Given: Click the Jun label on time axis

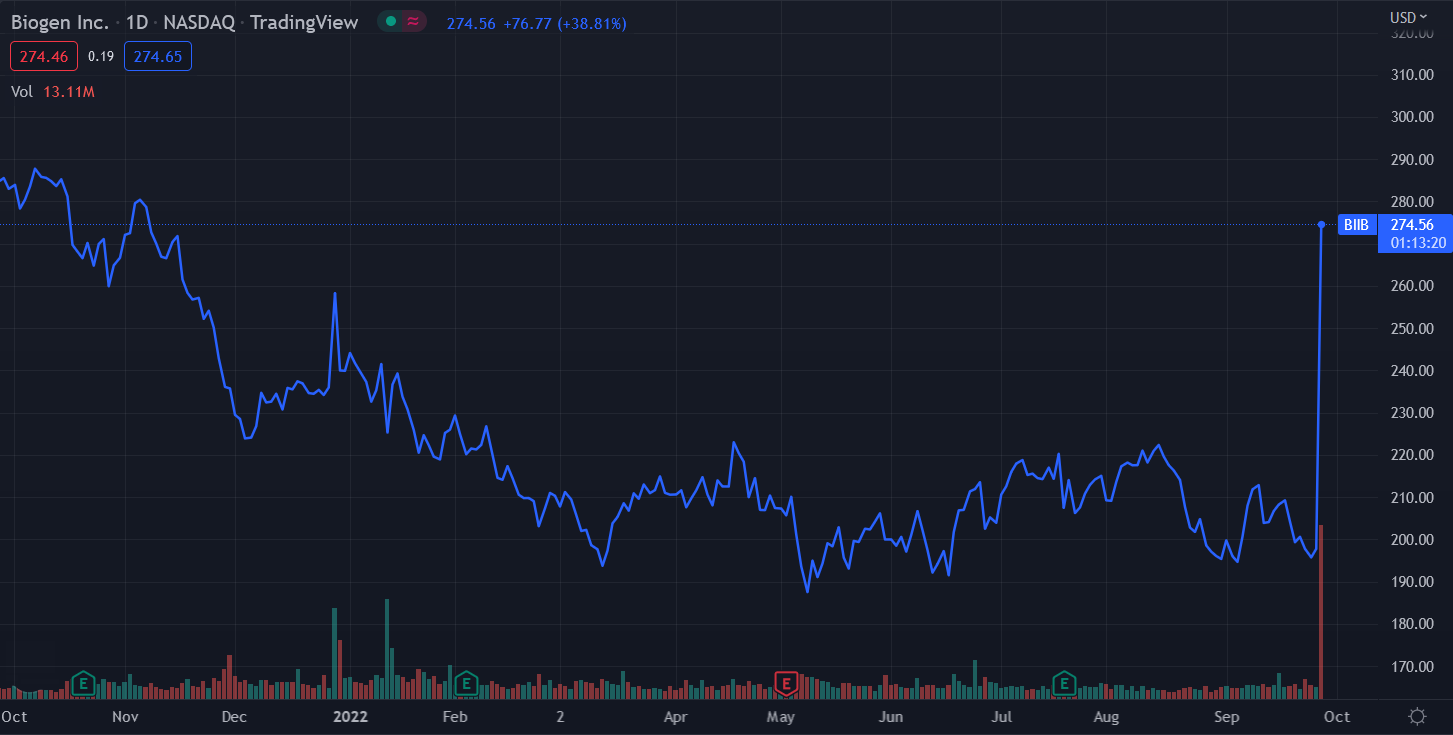Looking at the screenshot, I should pos(891,717).
